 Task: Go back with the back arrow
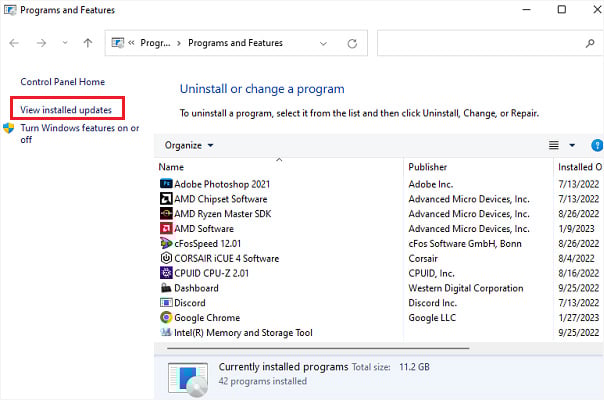coord(14,43)
